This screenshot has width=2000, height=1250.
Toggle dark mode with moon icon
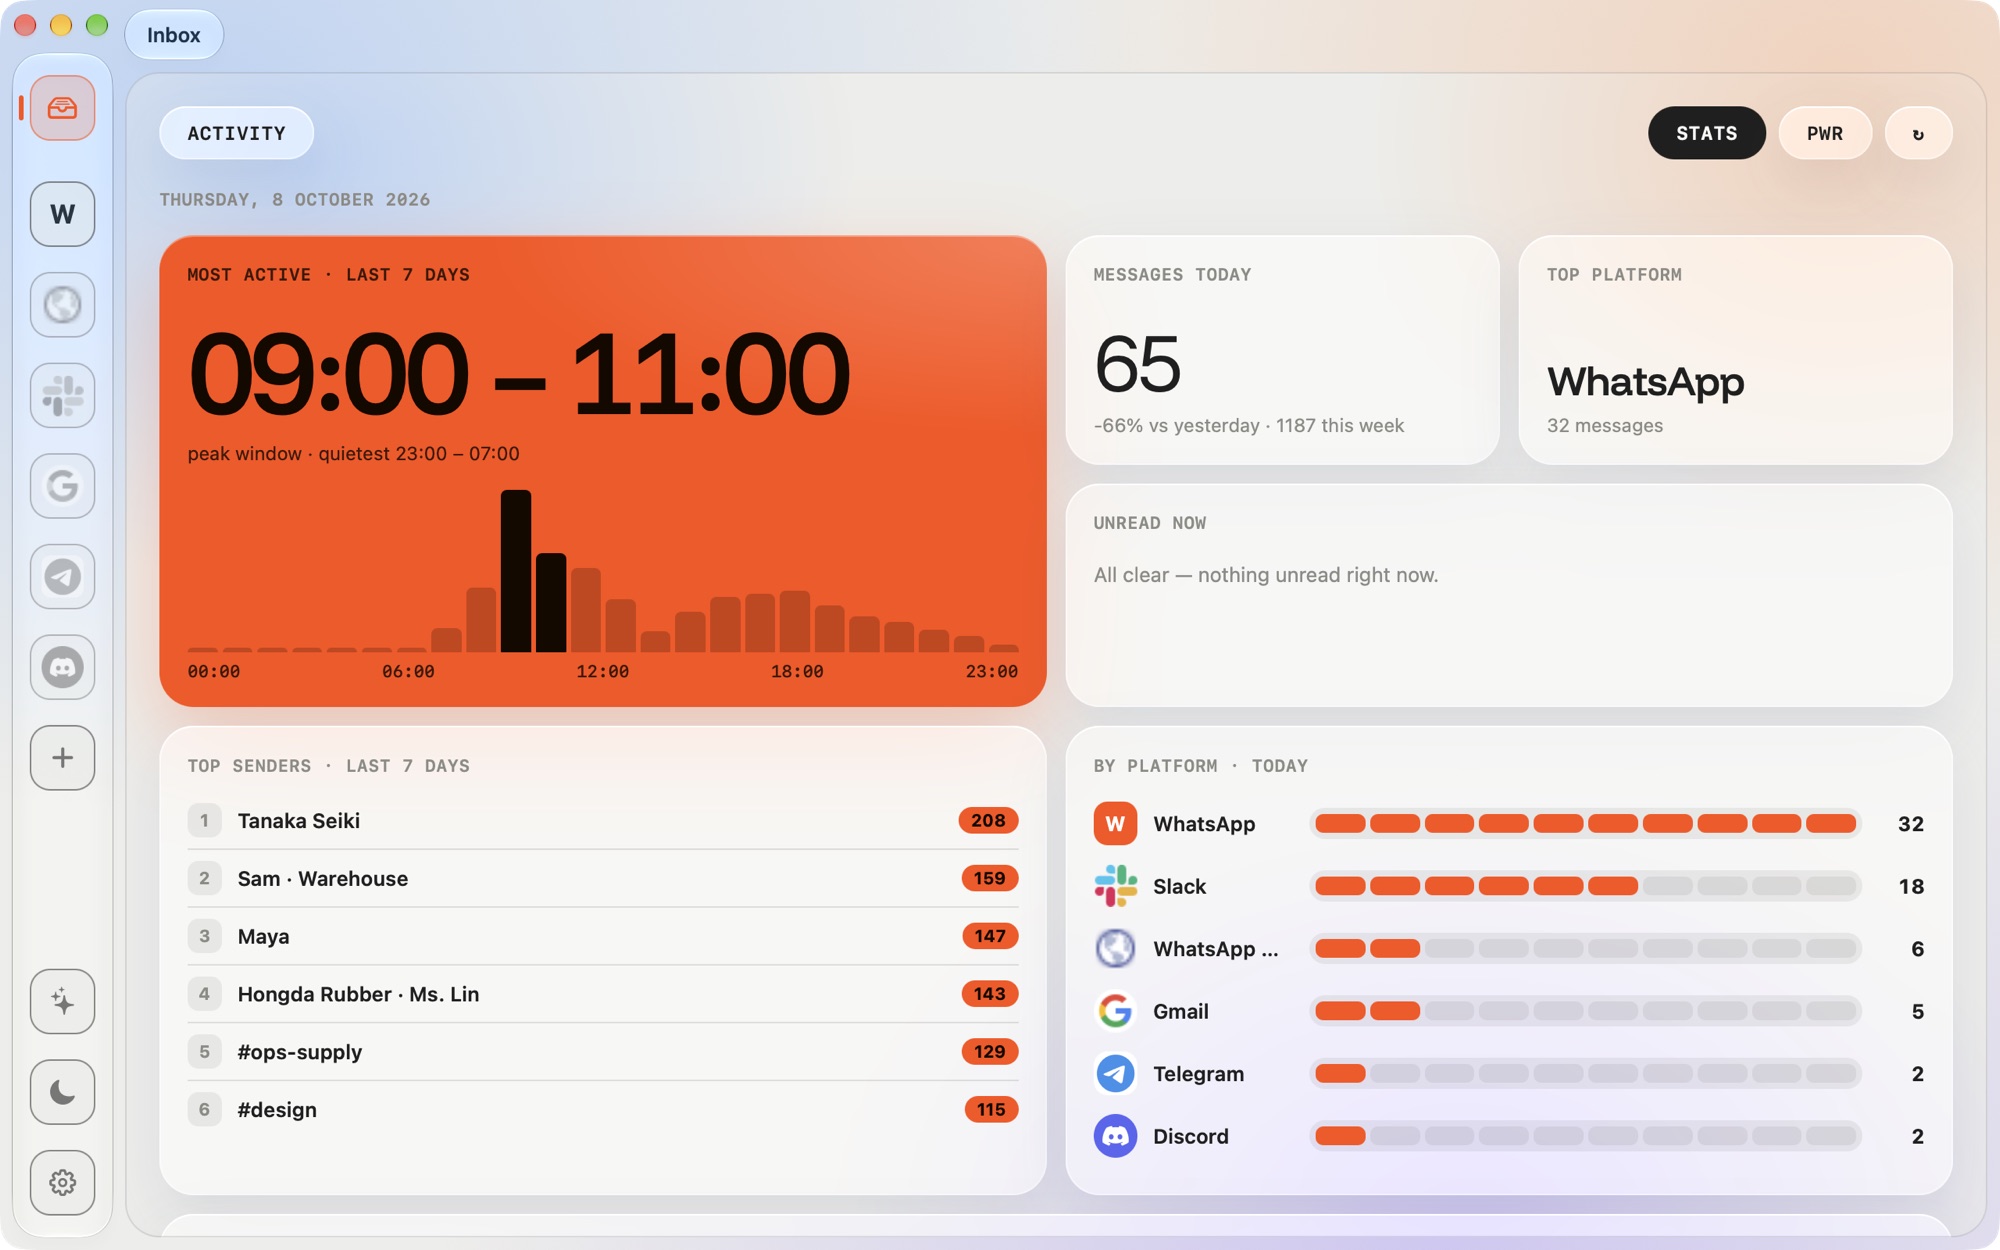coord(62,1092)
